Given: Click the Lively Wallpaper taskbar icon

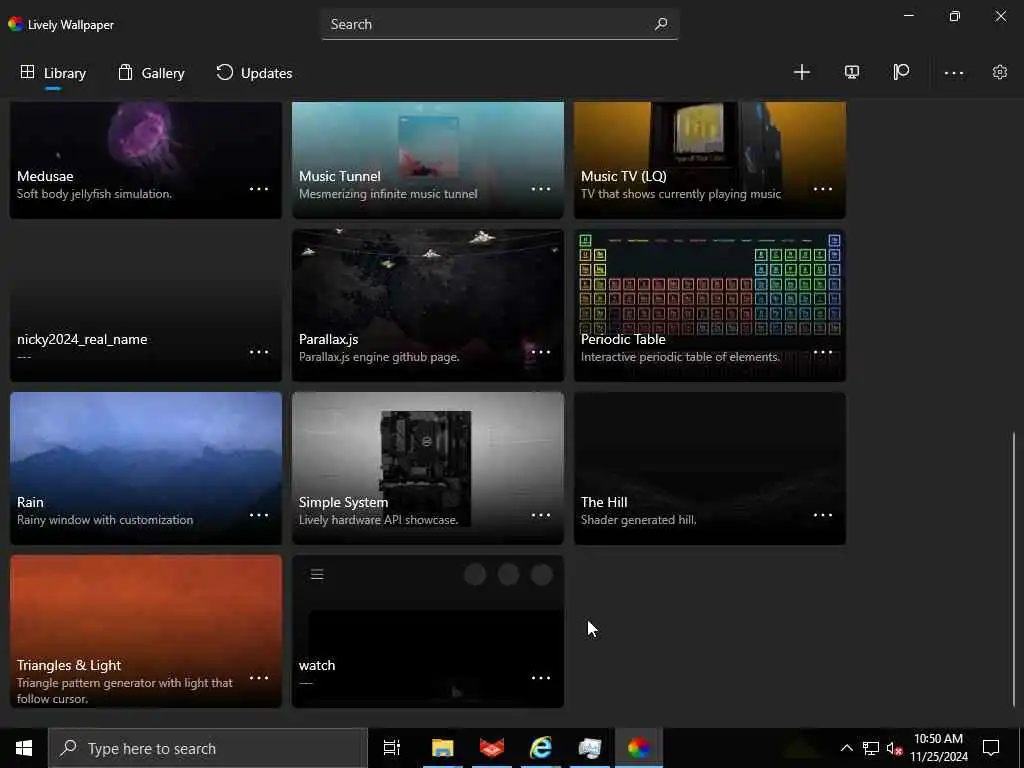Looking at the screenshot, I should click(x=639, y=748).
